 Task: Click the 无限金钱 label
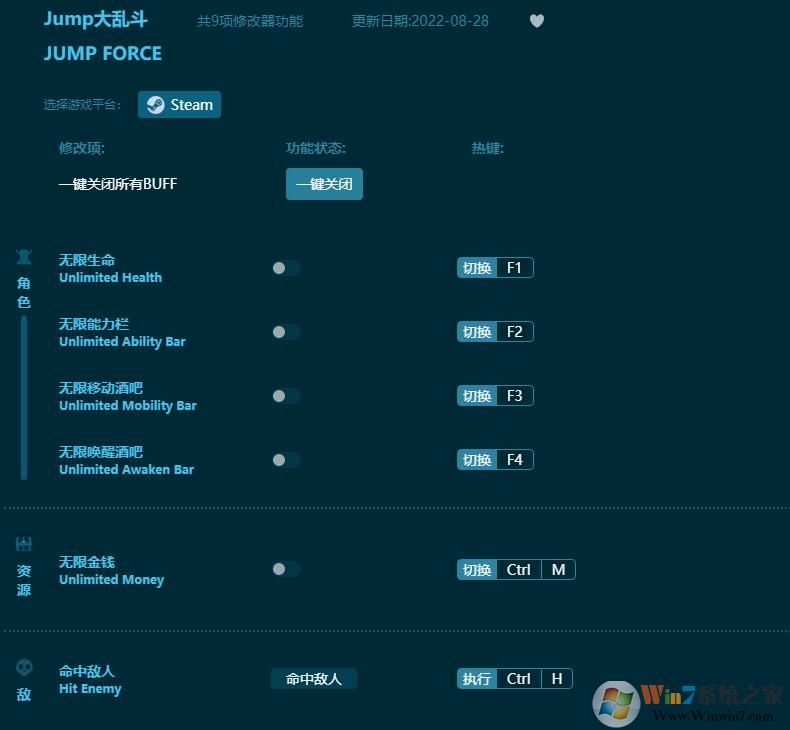pyautogui.click(x=87, y=562)
